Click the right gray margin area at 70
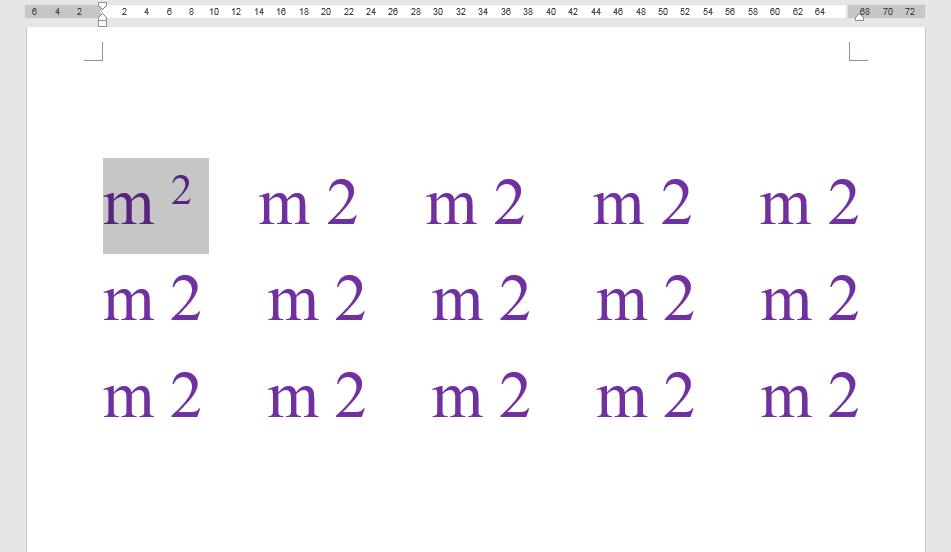951x552 pixels. [887, 12]
